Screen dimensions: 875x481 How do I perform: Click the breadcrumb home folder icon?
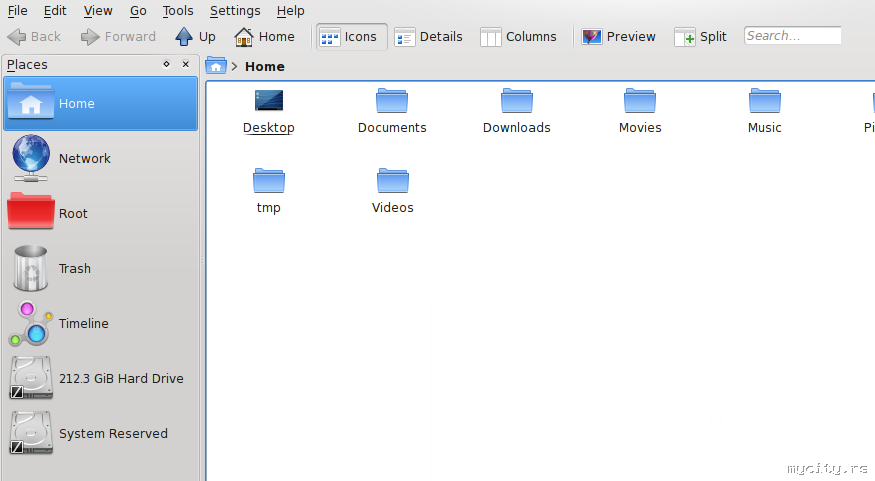[216, 66]
